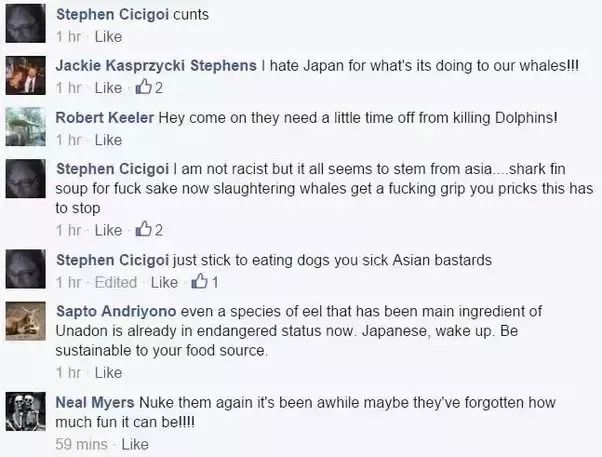
Task: Like Sapto Andriyono's comment about Unadon
Action: pos(108,373)
